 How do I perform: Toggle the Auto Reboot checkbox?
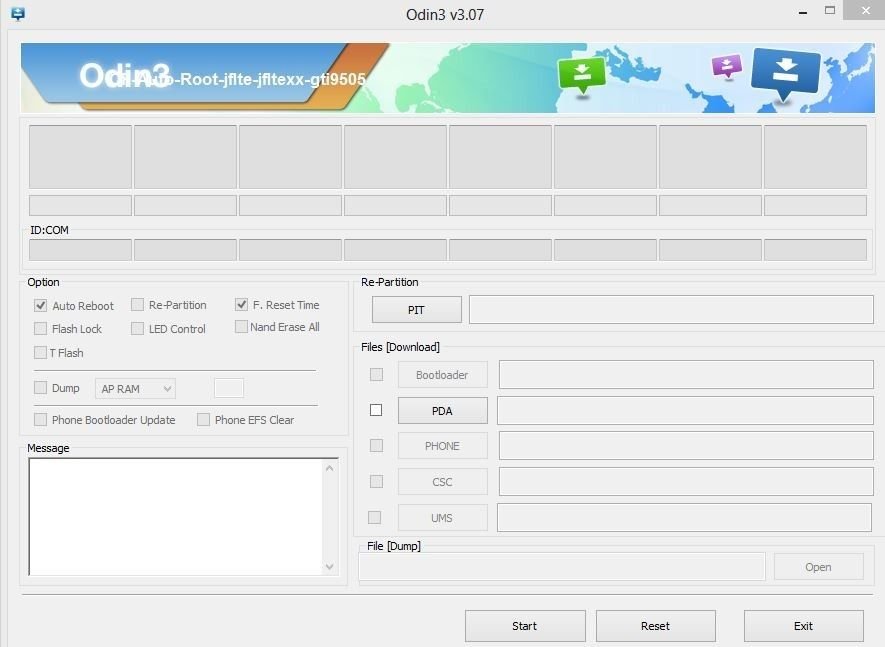coord(40,305)
